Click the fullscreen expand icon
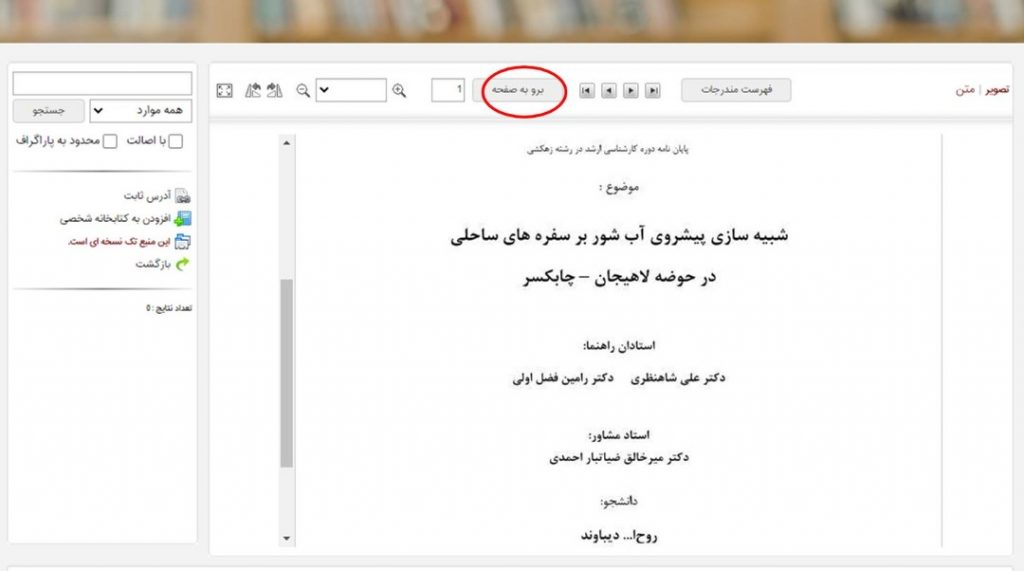The height and width of the screenshot is (571, 1024). (225, 91)
